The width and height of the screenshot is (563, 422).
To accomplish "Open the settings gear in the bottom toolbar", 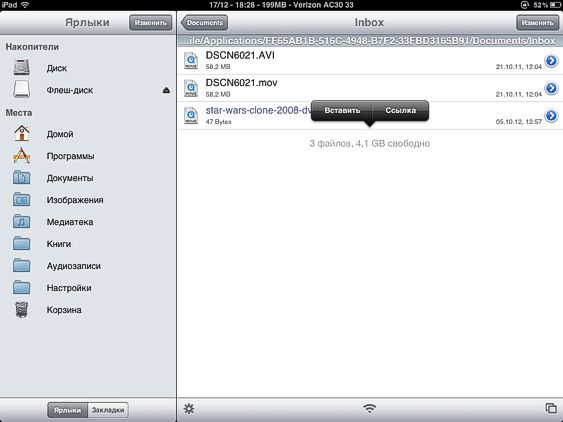I will [x=189, y=409].
